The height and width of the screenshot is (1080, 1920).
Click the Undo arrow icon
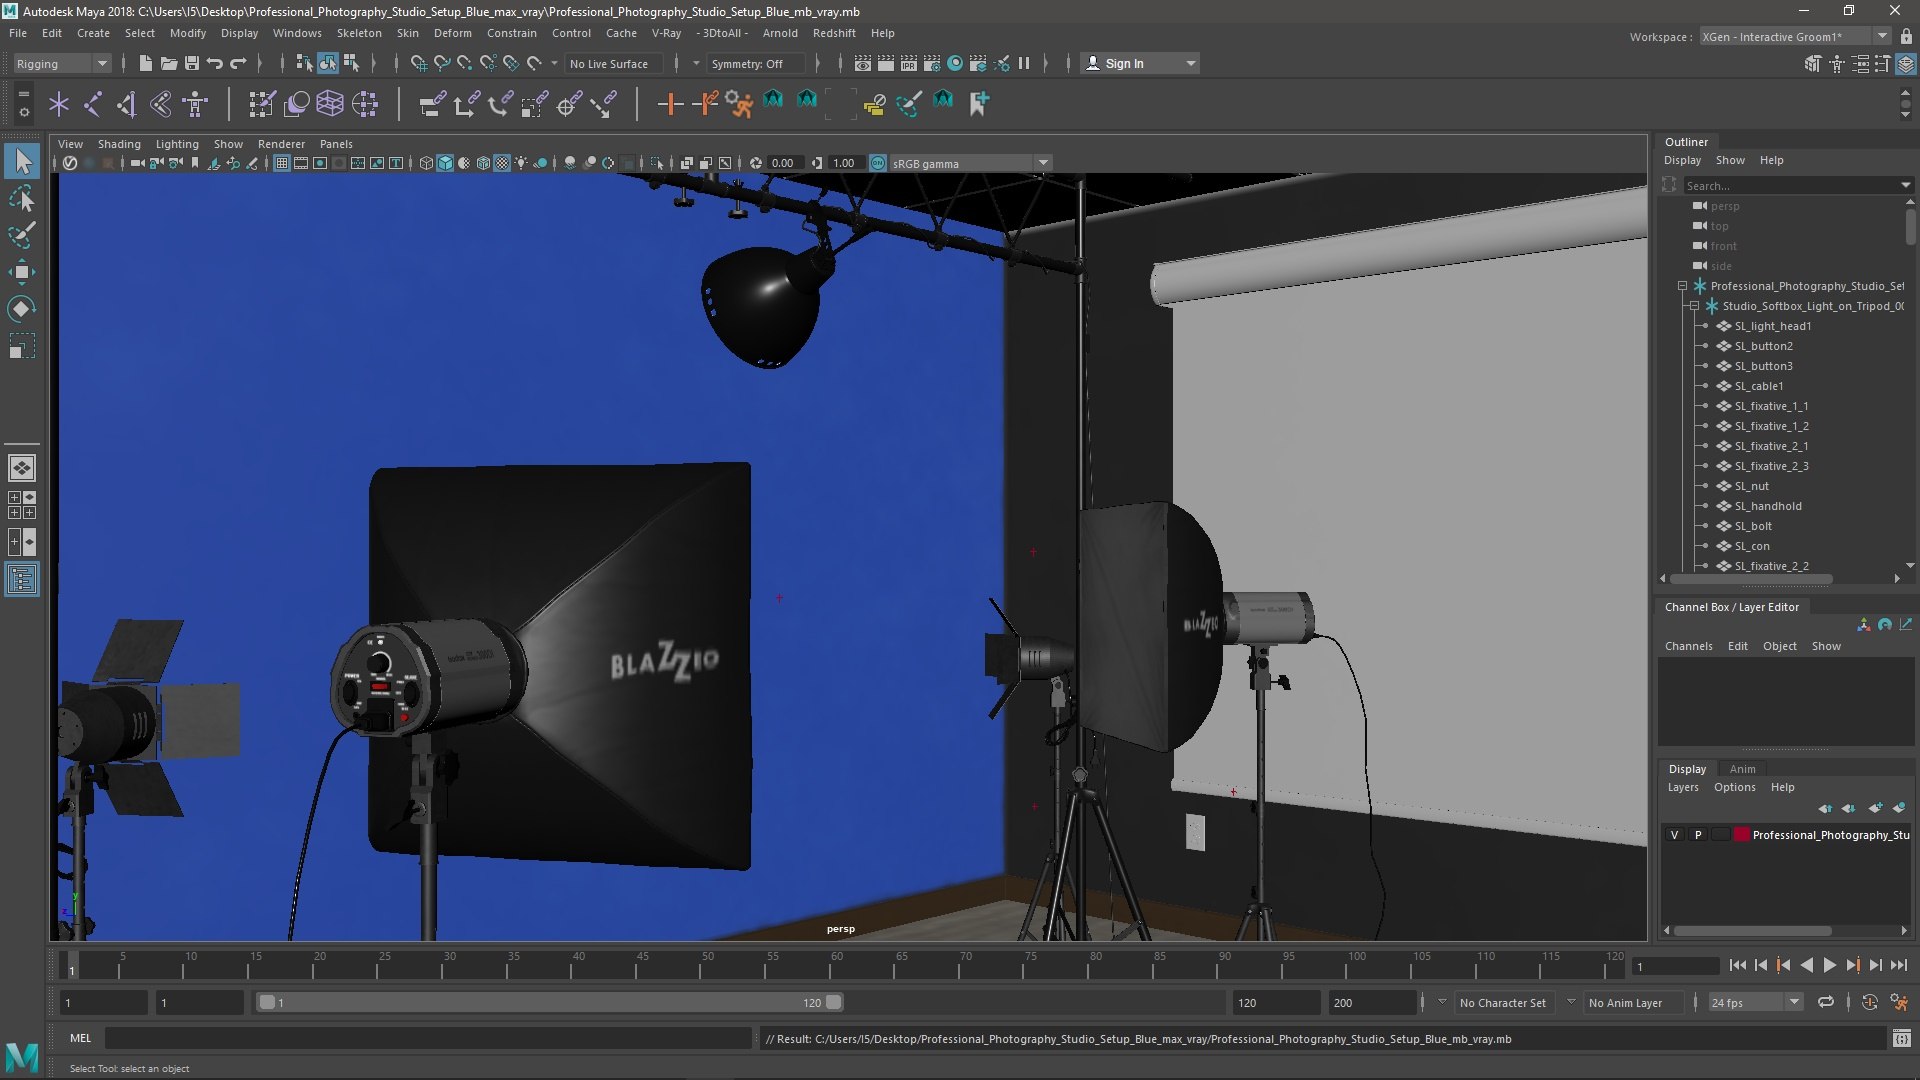coord(215,63)
